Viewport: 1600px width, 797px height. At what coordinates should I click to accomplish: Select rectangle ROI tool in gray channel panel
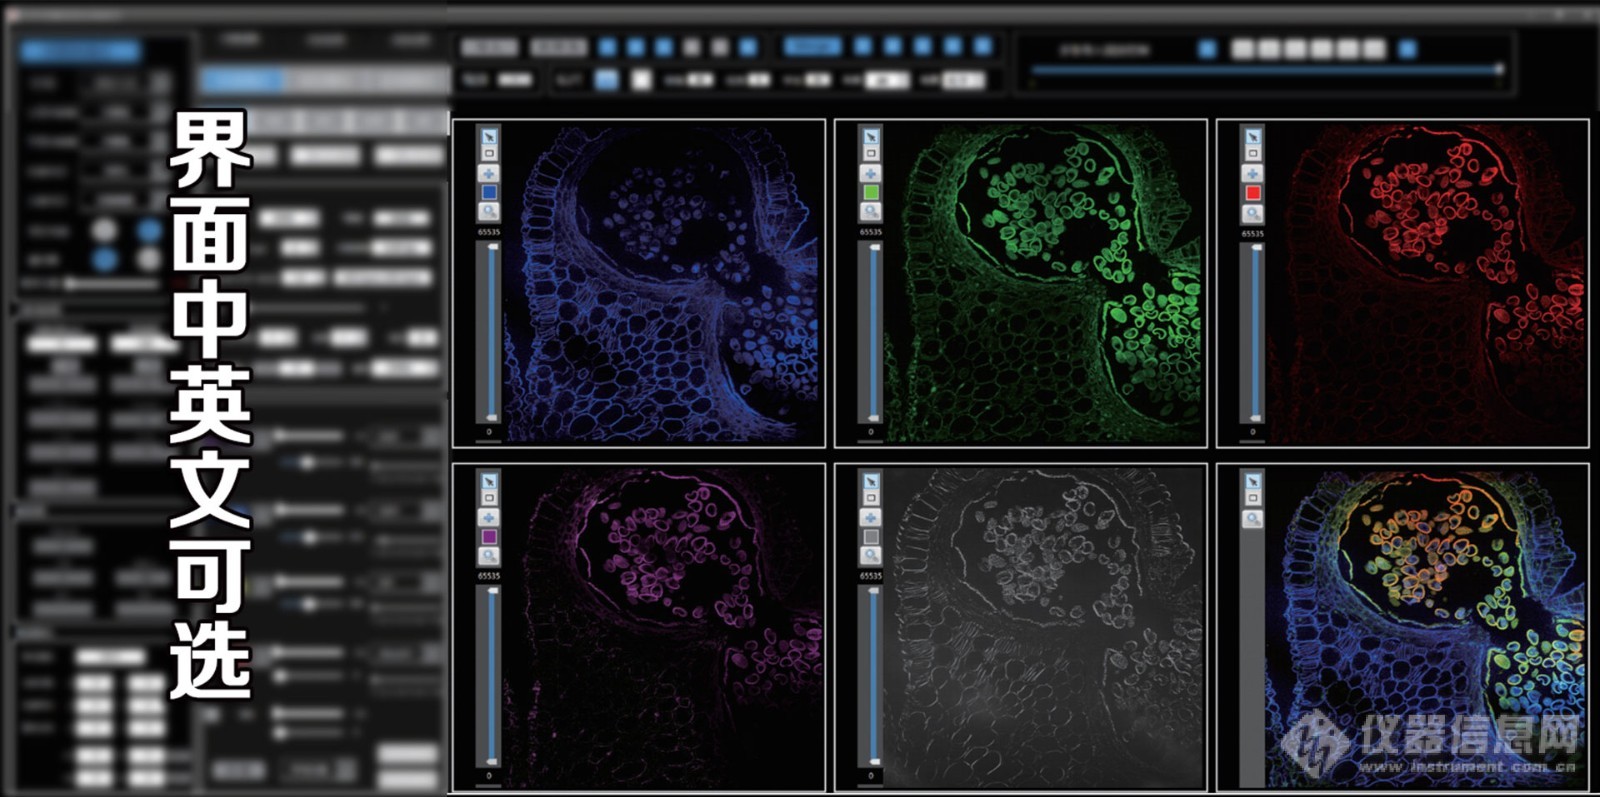tap(871, 498)
